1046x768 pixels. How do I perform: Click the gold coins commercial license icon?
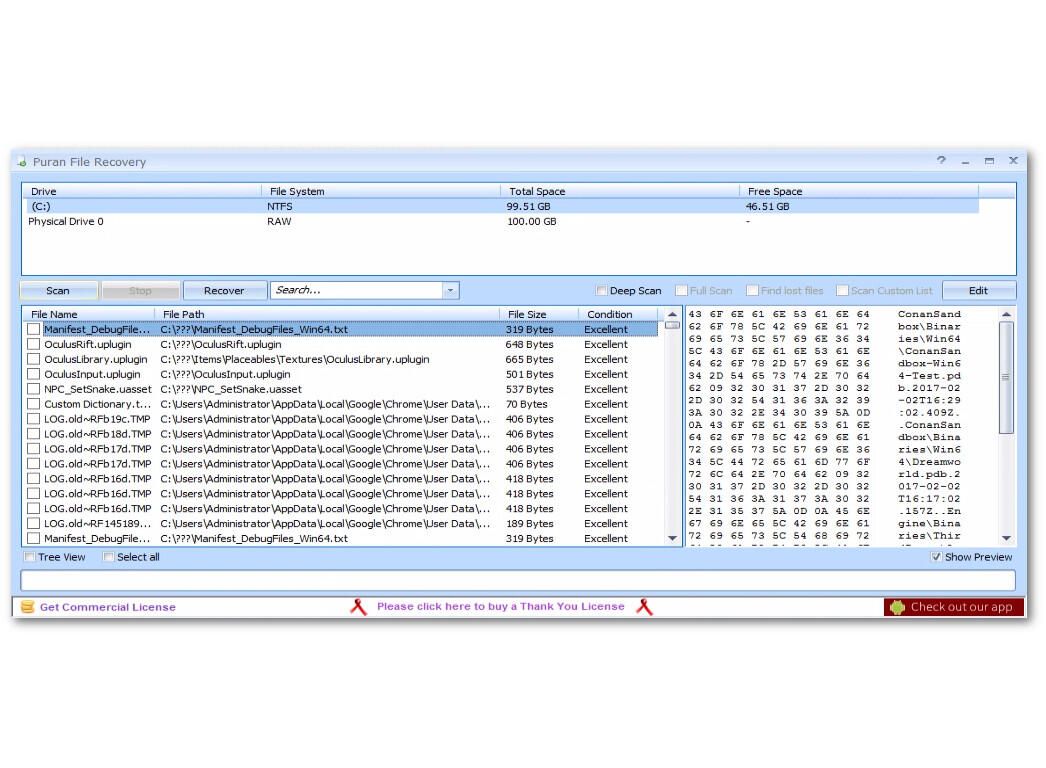[x=27, y=607]
